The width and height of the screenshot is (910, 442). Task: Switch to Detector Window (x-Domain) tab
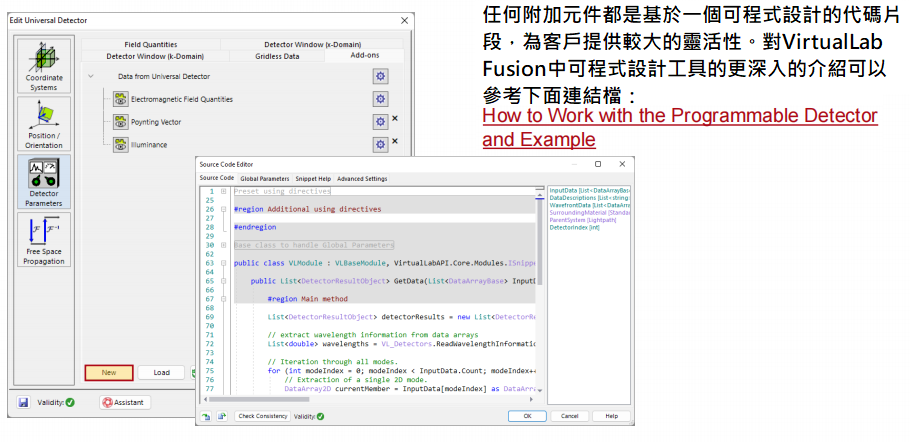(312, 45)
